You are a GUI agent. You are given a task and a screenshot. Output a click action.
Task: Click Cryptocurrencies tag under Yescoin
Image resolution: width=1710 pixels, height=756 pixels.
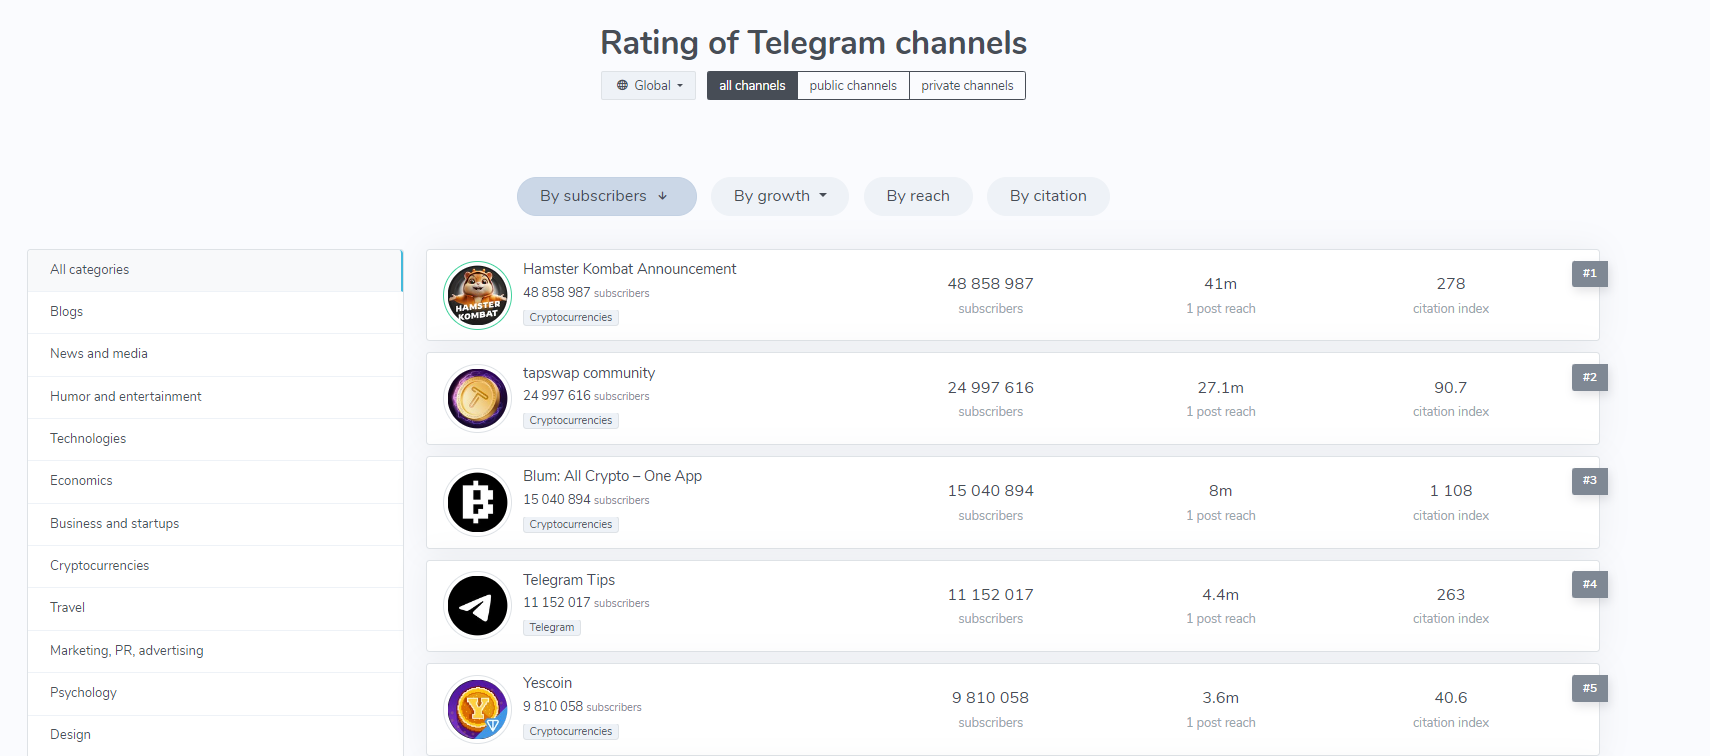point(571,732)
